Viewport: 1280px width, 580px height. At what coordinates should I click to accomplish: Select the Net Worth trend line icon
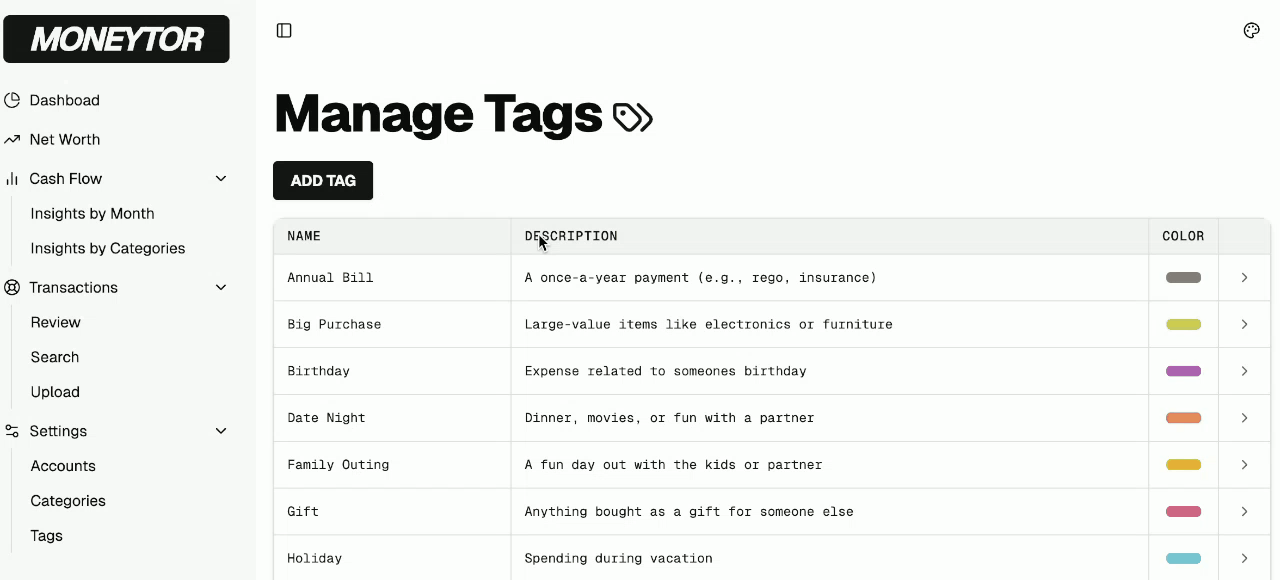tap(12, 139)
